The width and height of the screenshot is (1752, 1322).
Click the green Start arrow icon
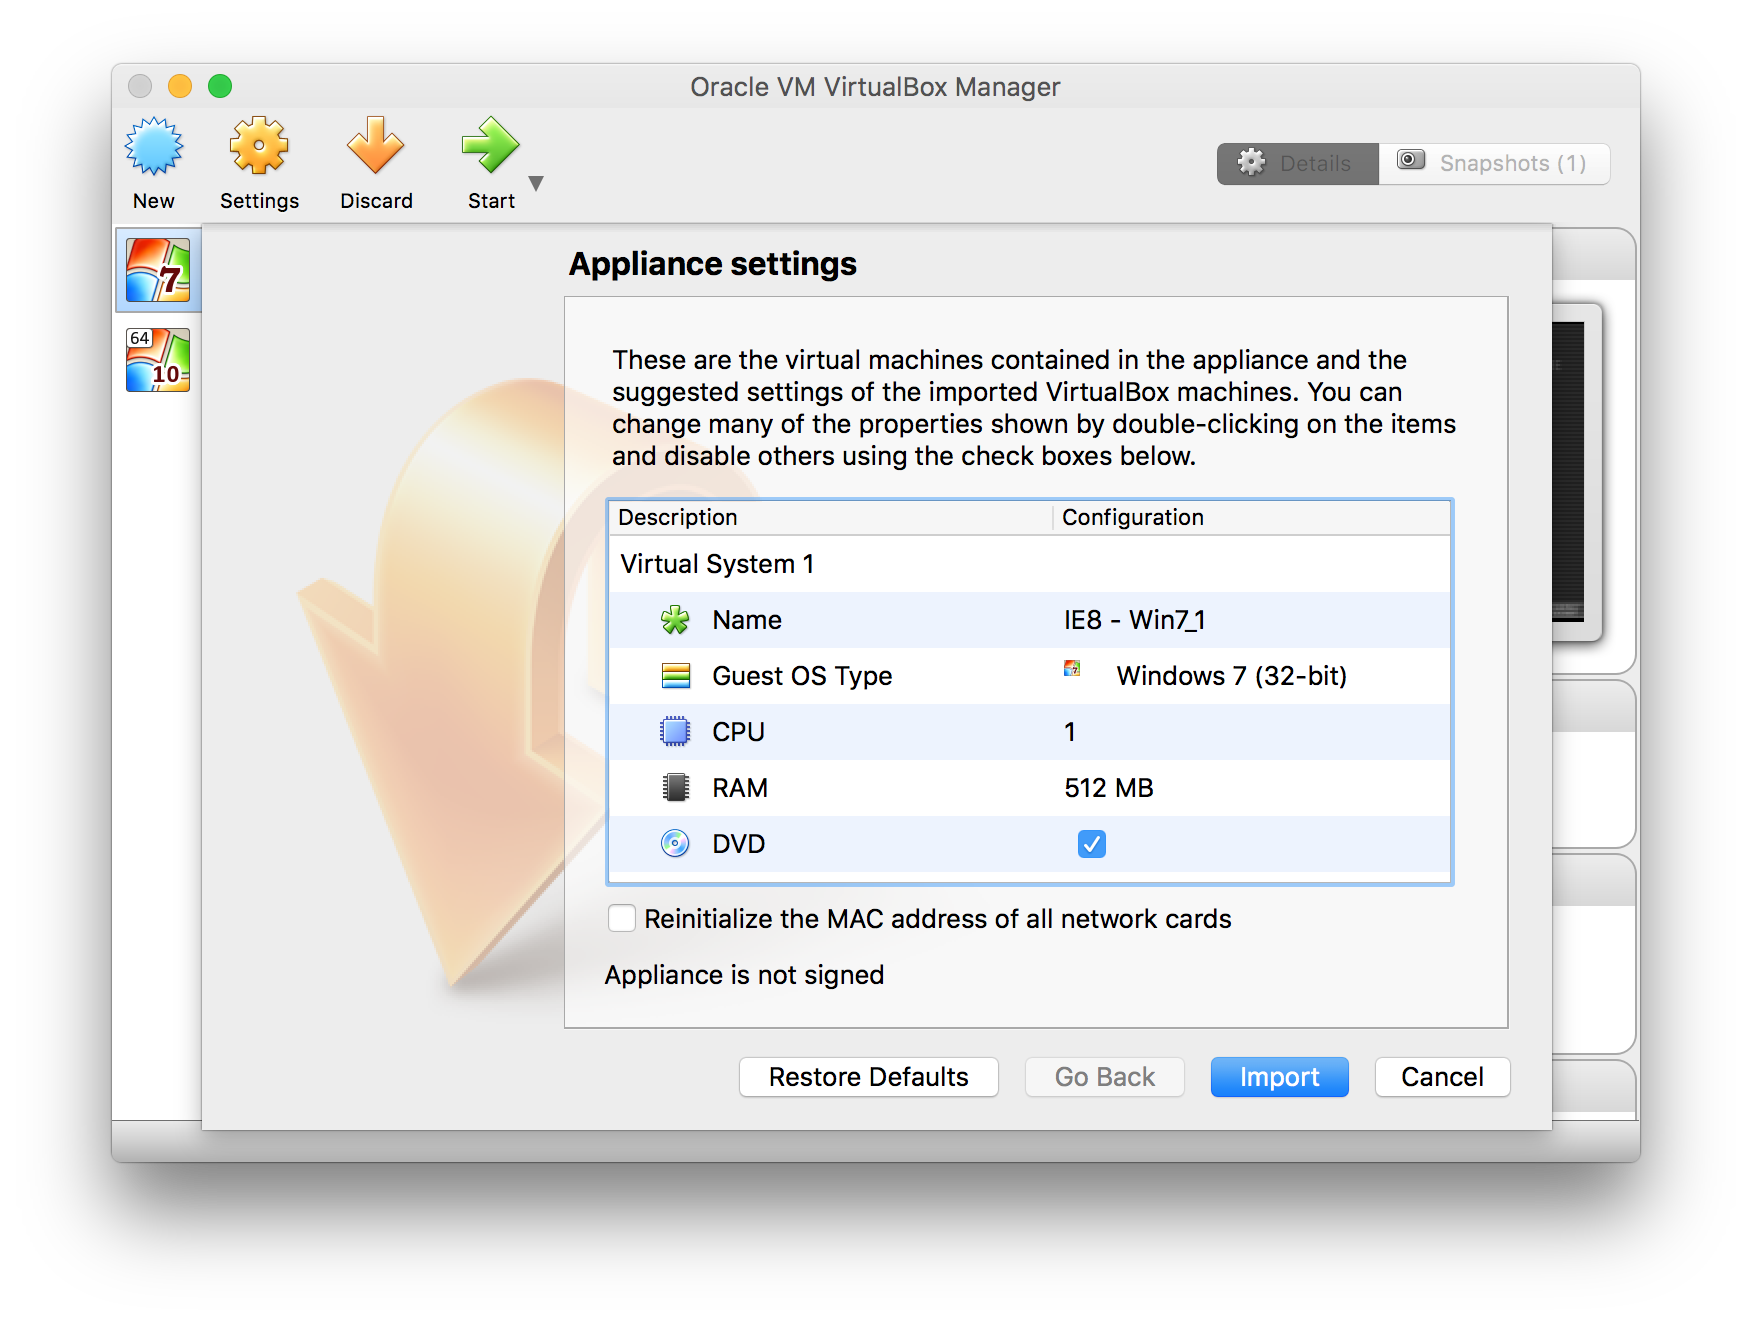pos(491,147)
